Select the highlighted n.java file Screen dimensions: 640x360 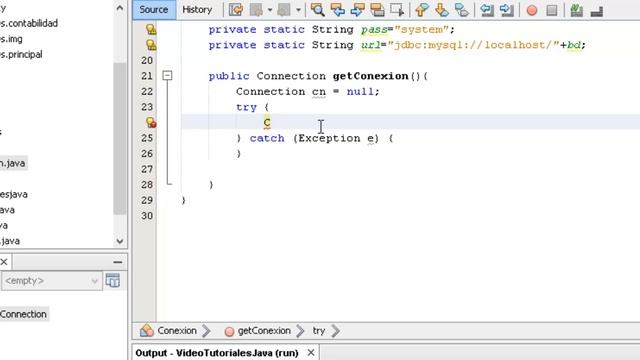coord(13,163)
